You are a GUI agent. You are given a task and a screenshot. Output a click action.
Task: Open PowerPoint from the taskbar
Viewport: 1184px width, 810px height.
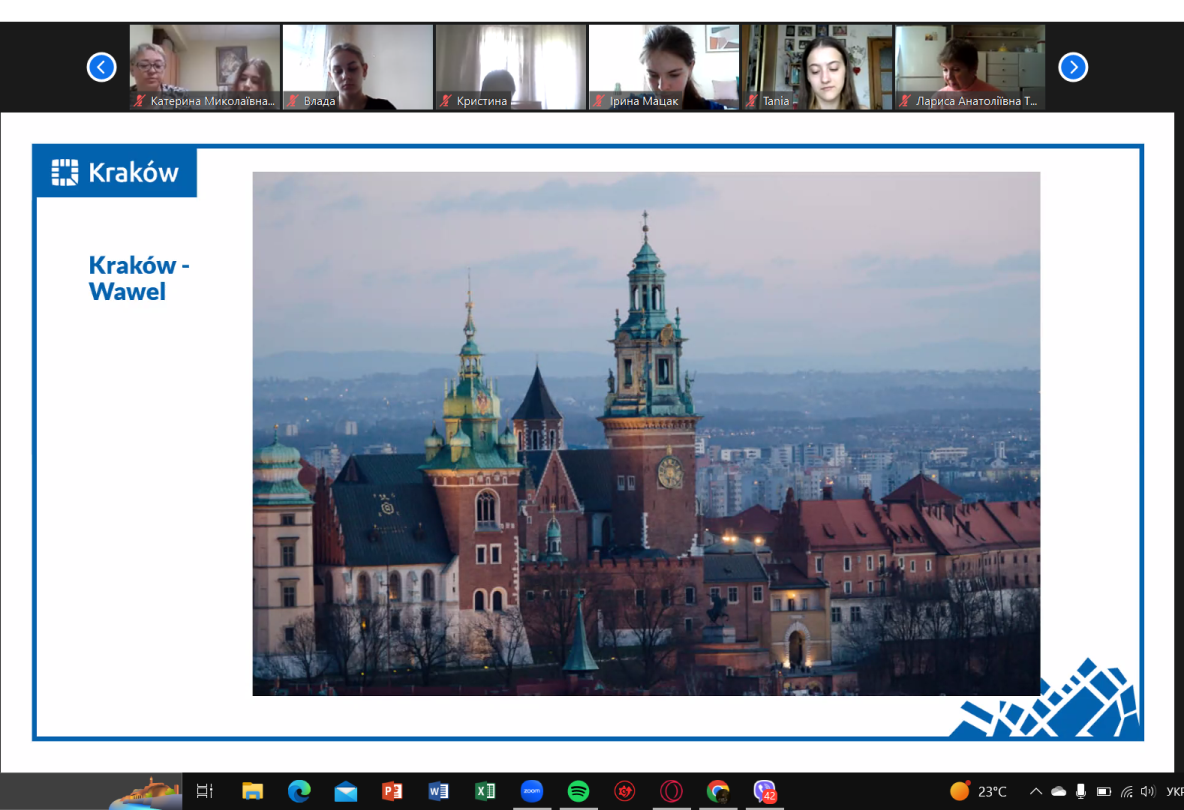[x=392, y=791]
